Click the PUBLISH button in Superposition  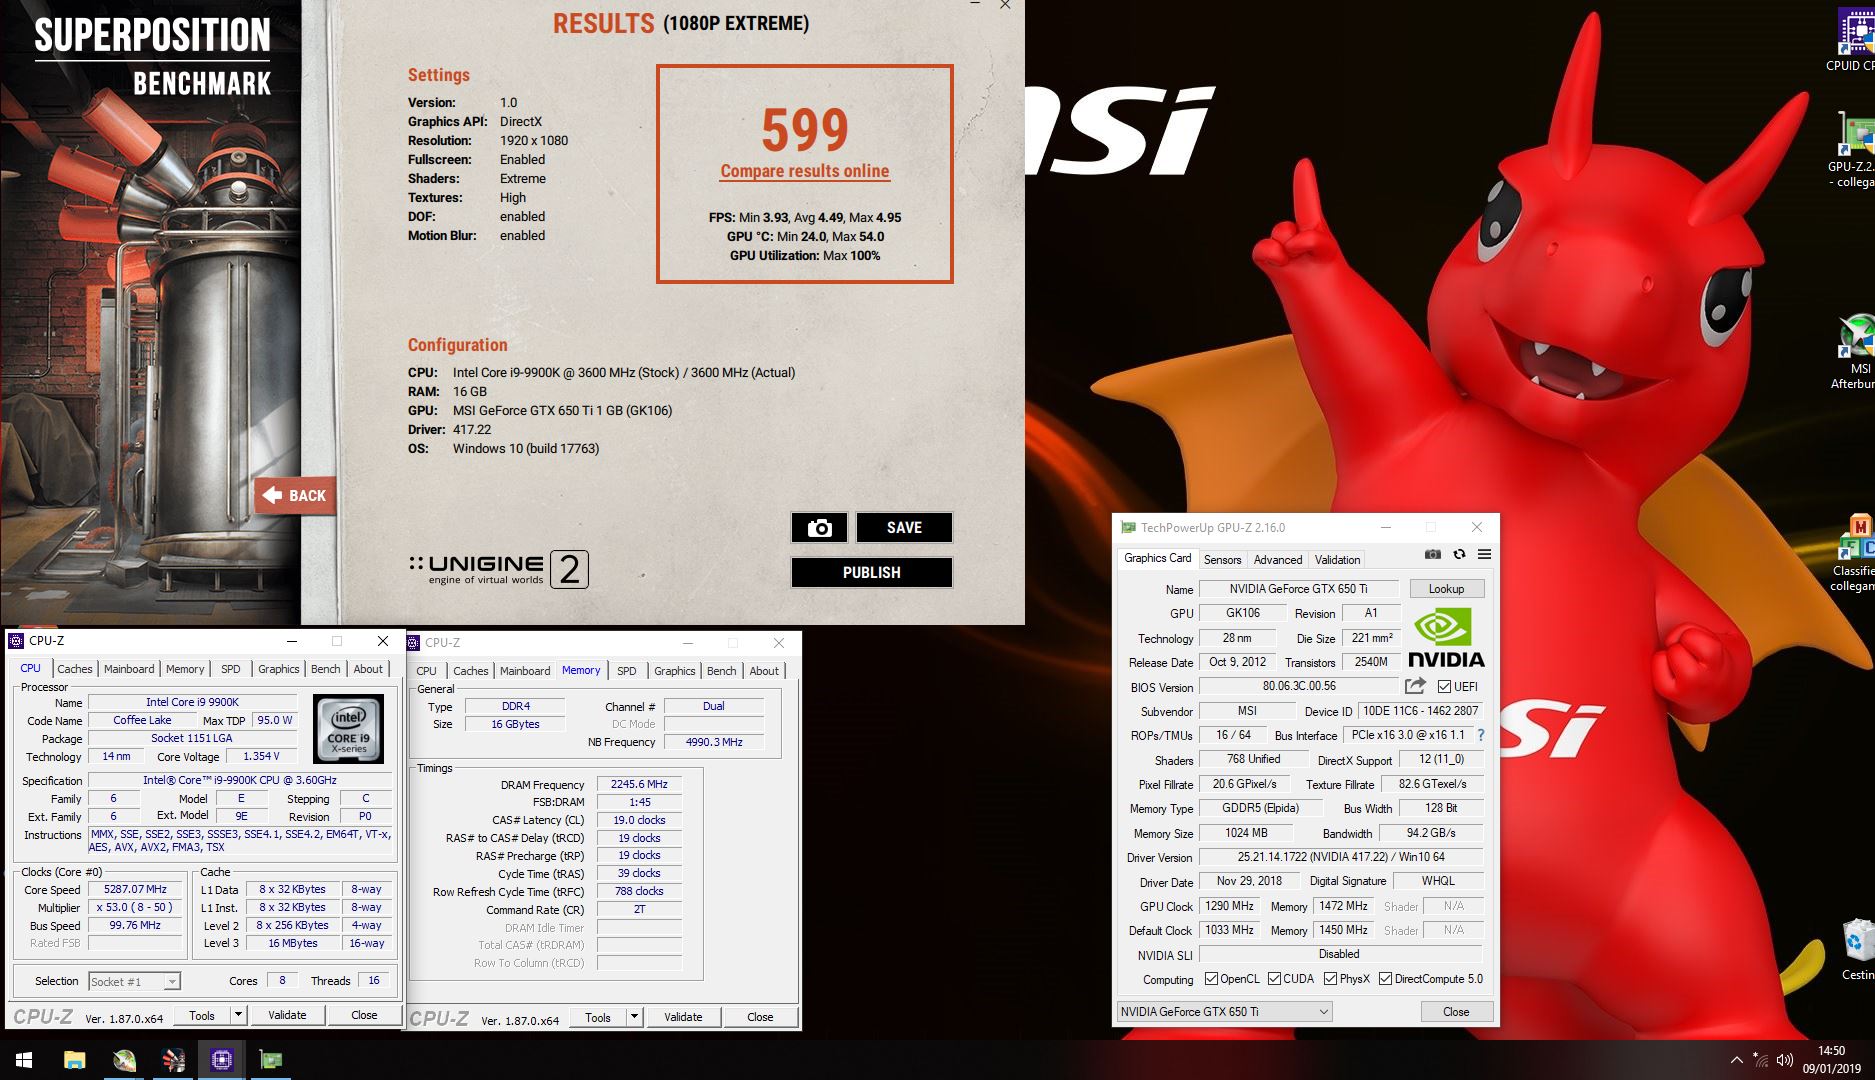coord(872,572)
